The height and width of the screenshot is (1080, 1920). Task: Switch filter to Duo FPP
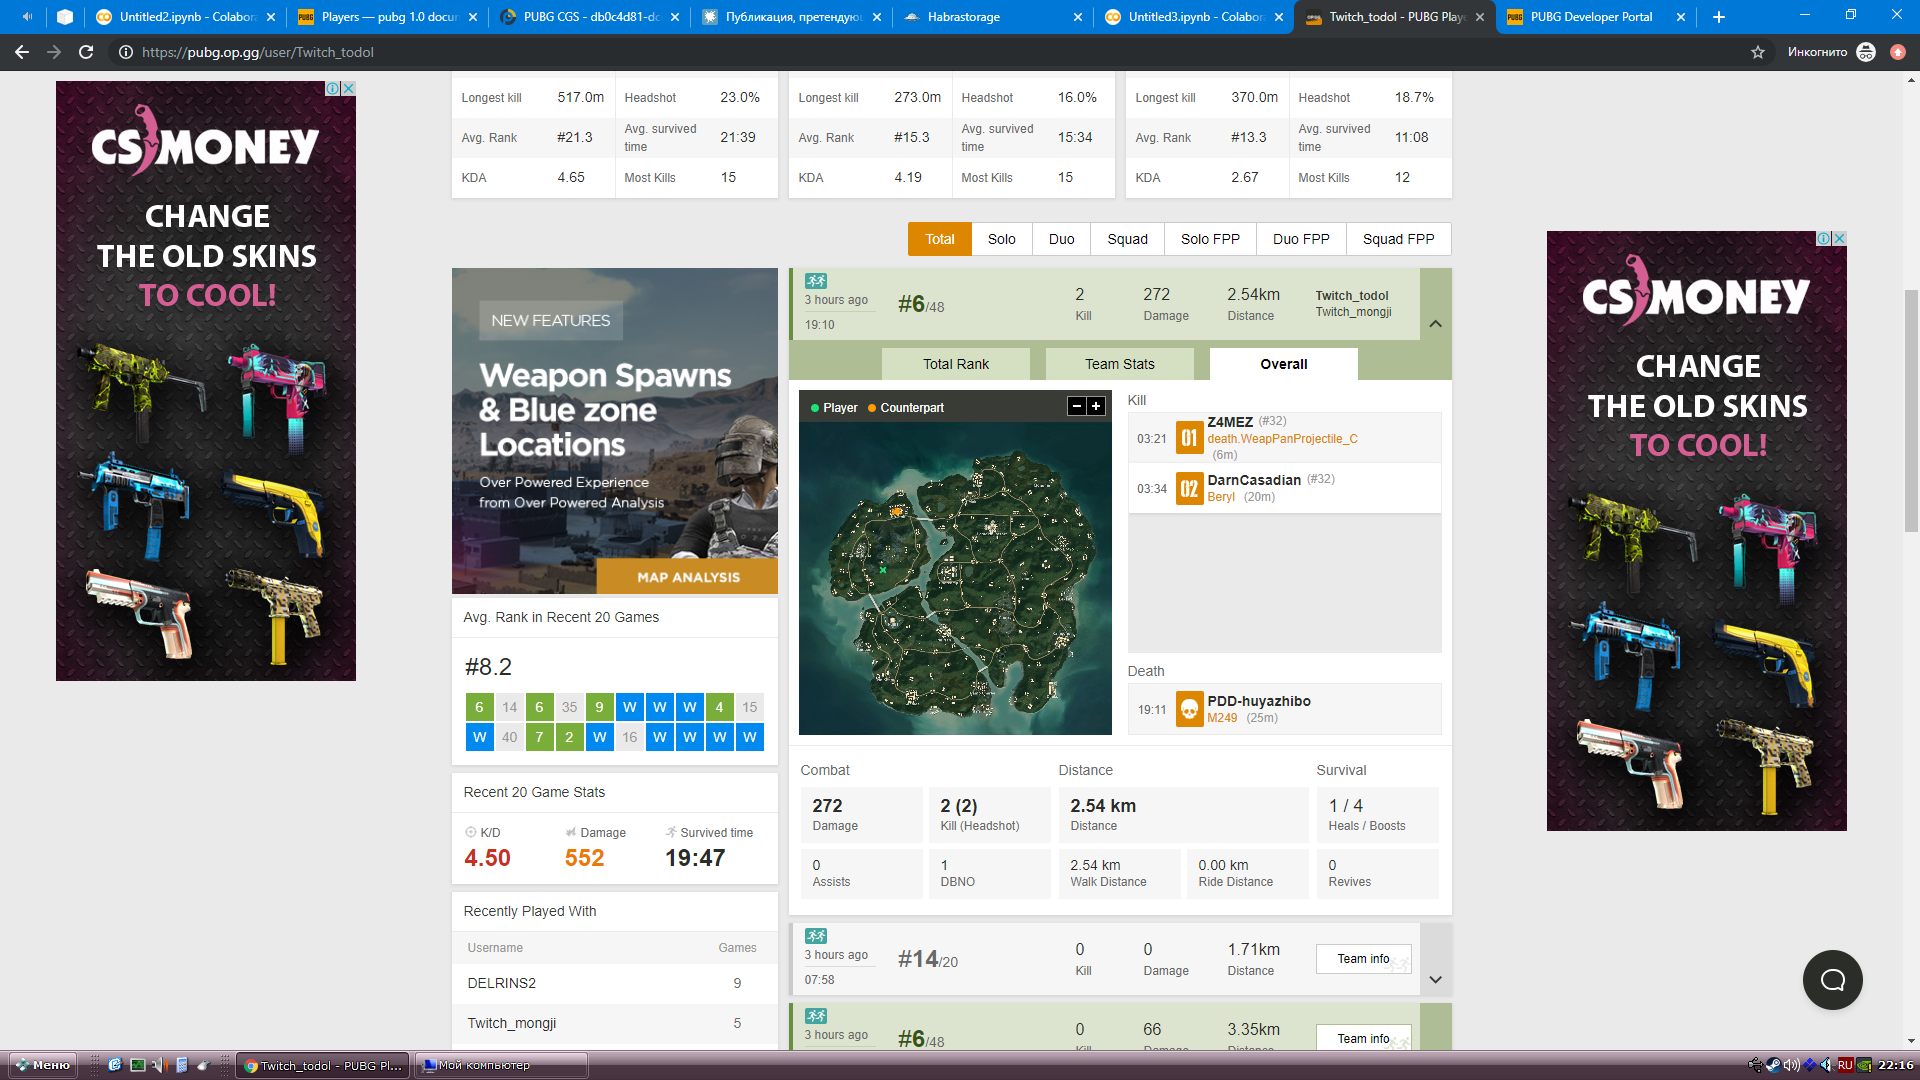click(x=1301, y=239)
